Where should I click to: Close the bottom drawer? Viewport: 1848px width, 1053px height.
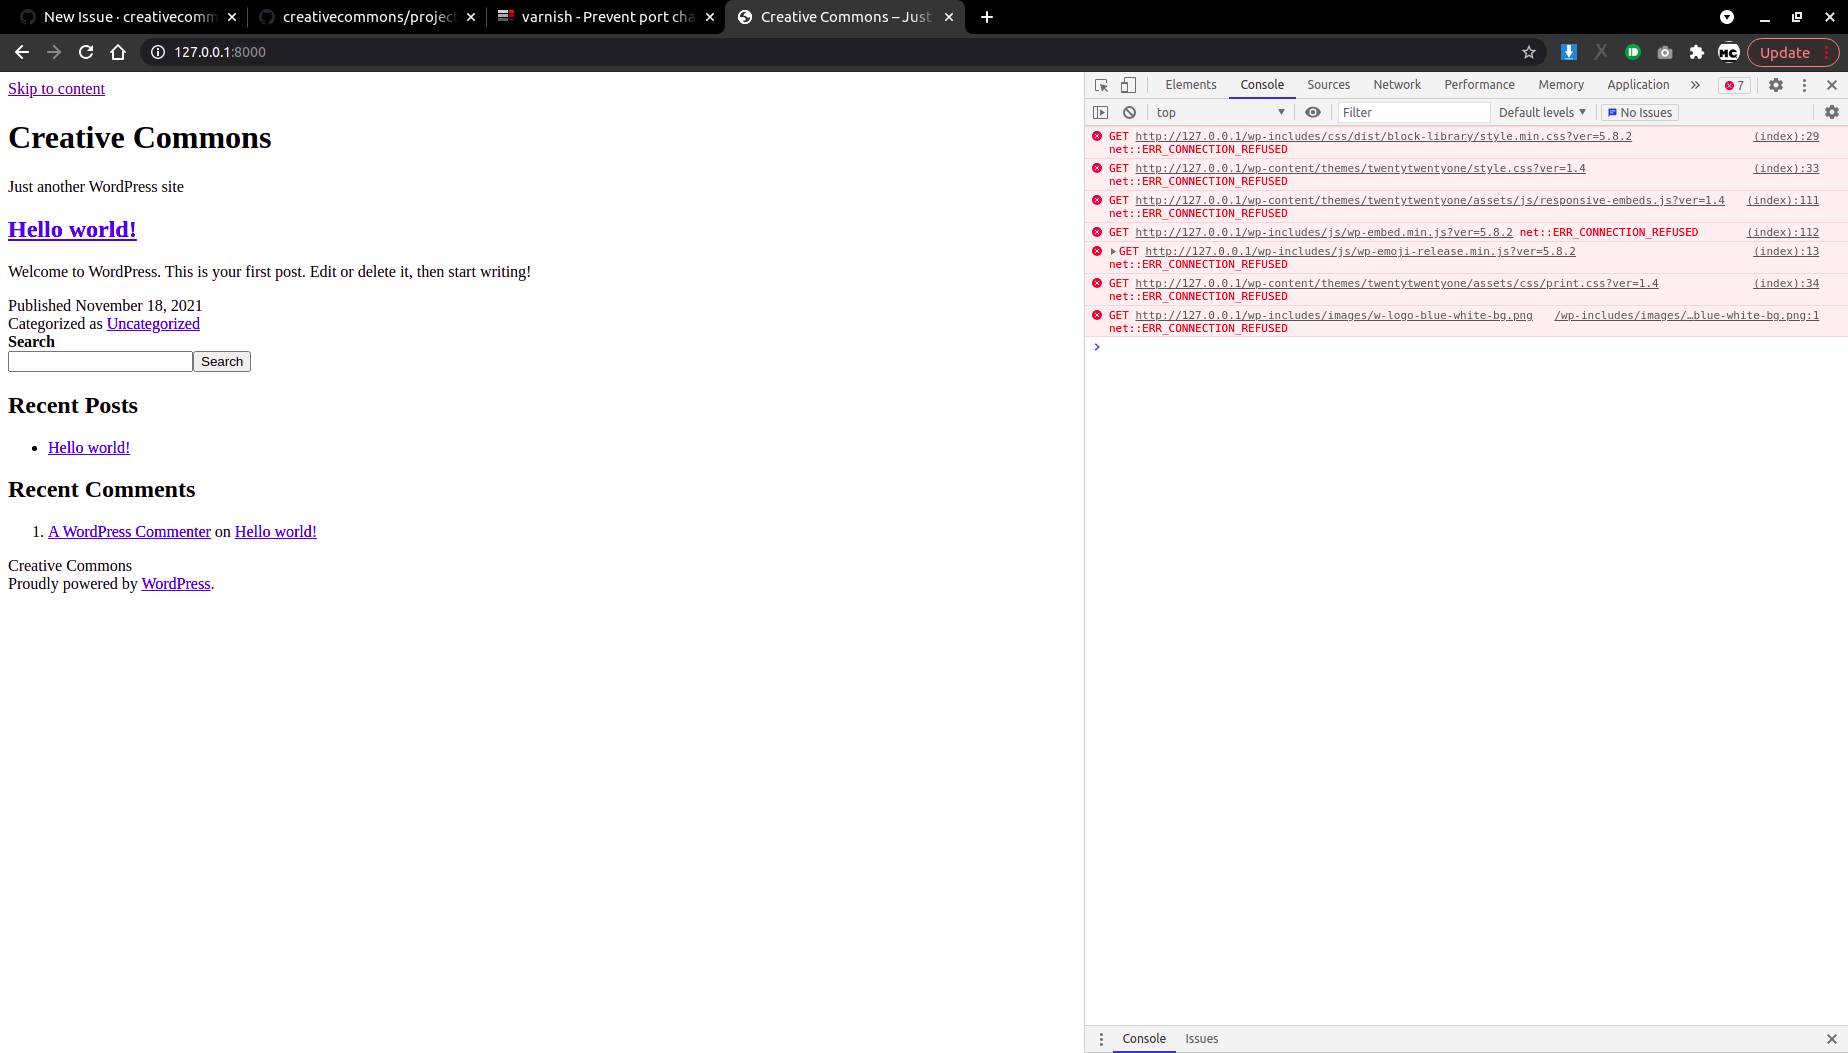(1832, 1039)
